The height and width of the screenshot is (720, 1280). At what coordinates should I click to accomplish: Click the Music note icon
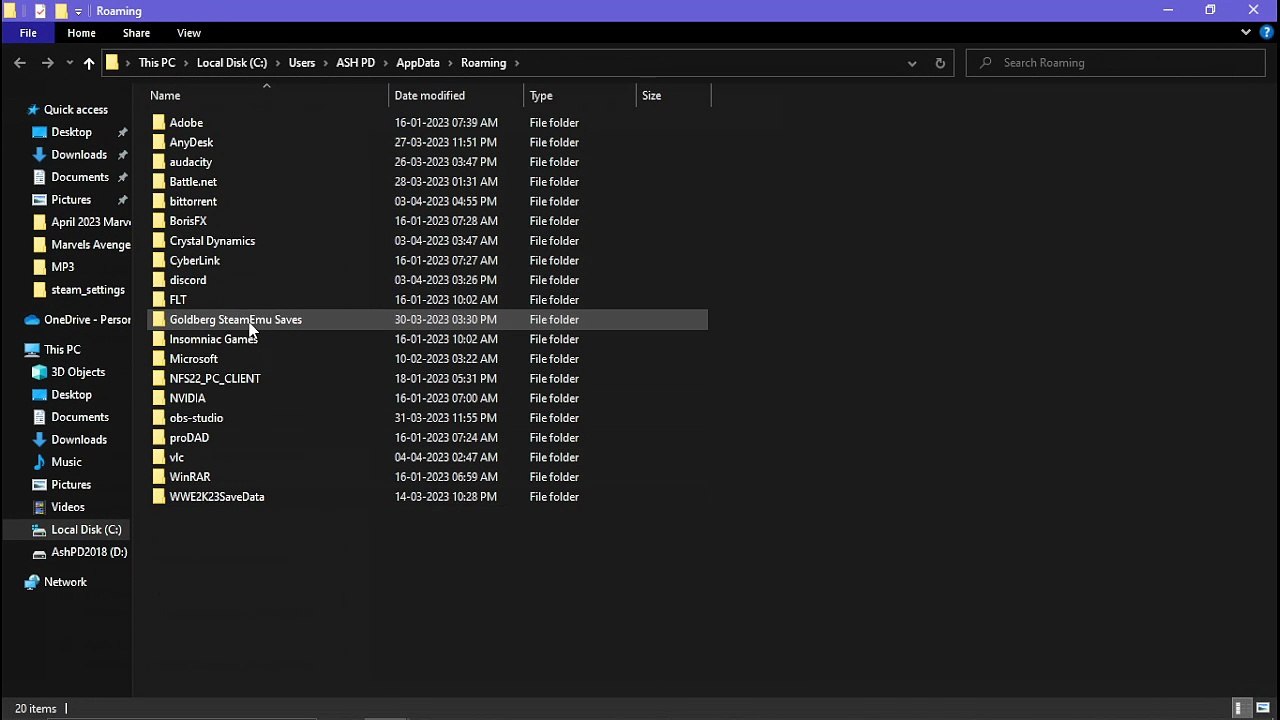[39, 462]
